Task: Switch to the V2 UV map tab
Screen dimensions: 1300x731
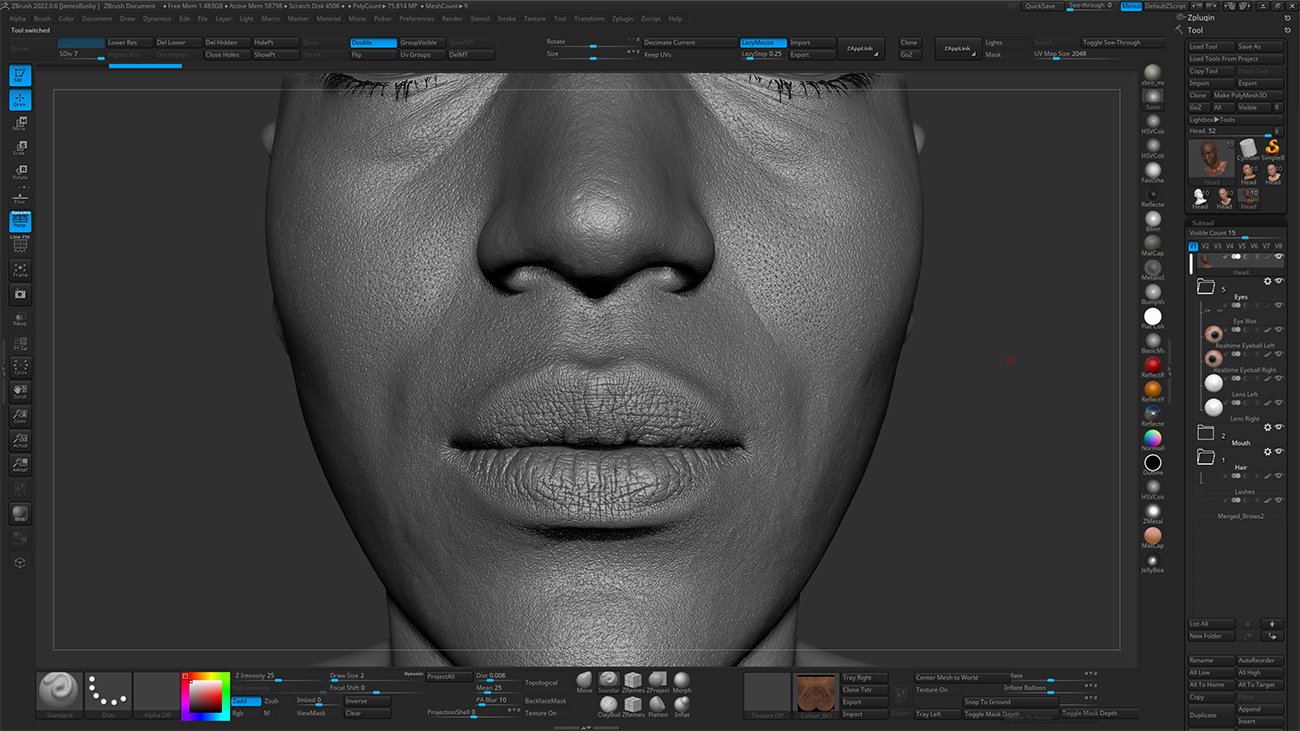Action: (x=1204, y=247)
